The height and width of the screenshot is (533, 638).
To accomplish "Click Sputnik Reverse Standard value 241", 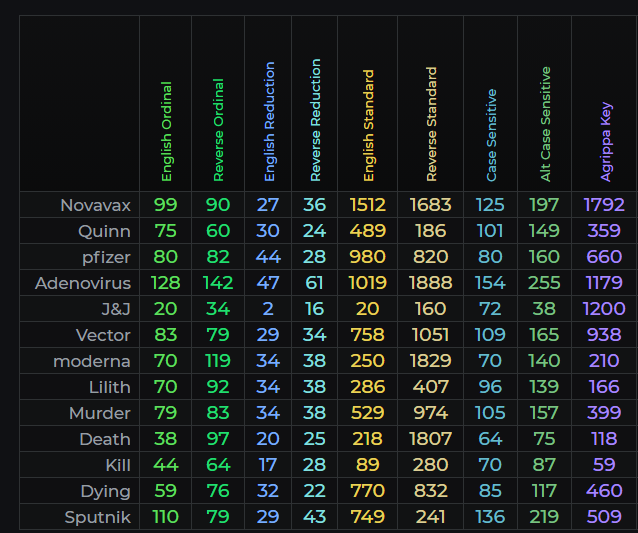I will coord(430,517).
